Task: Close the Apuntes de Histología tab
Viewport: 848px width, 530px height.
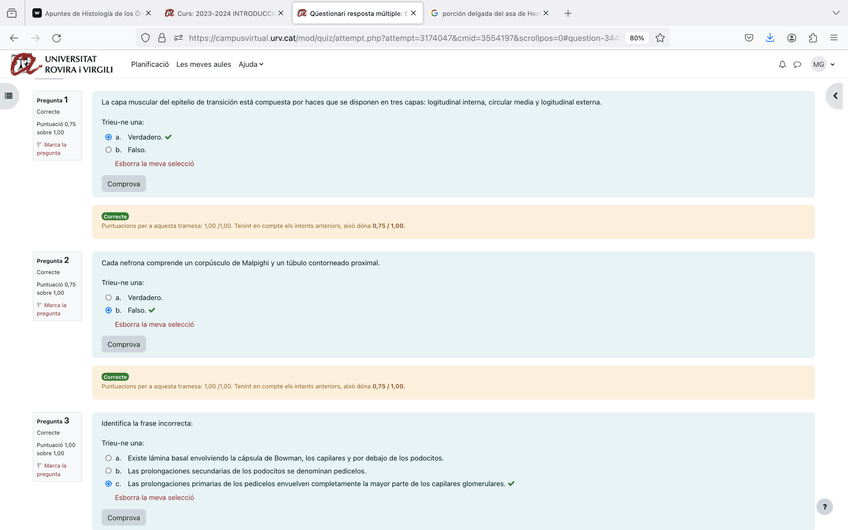Action: [x=148, y=13]
